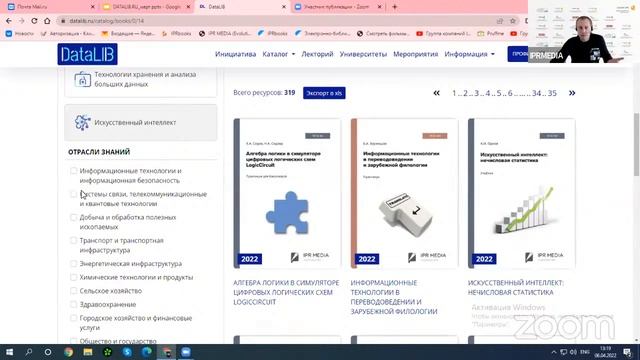Click the browser forward arrow

coord(21,20)
